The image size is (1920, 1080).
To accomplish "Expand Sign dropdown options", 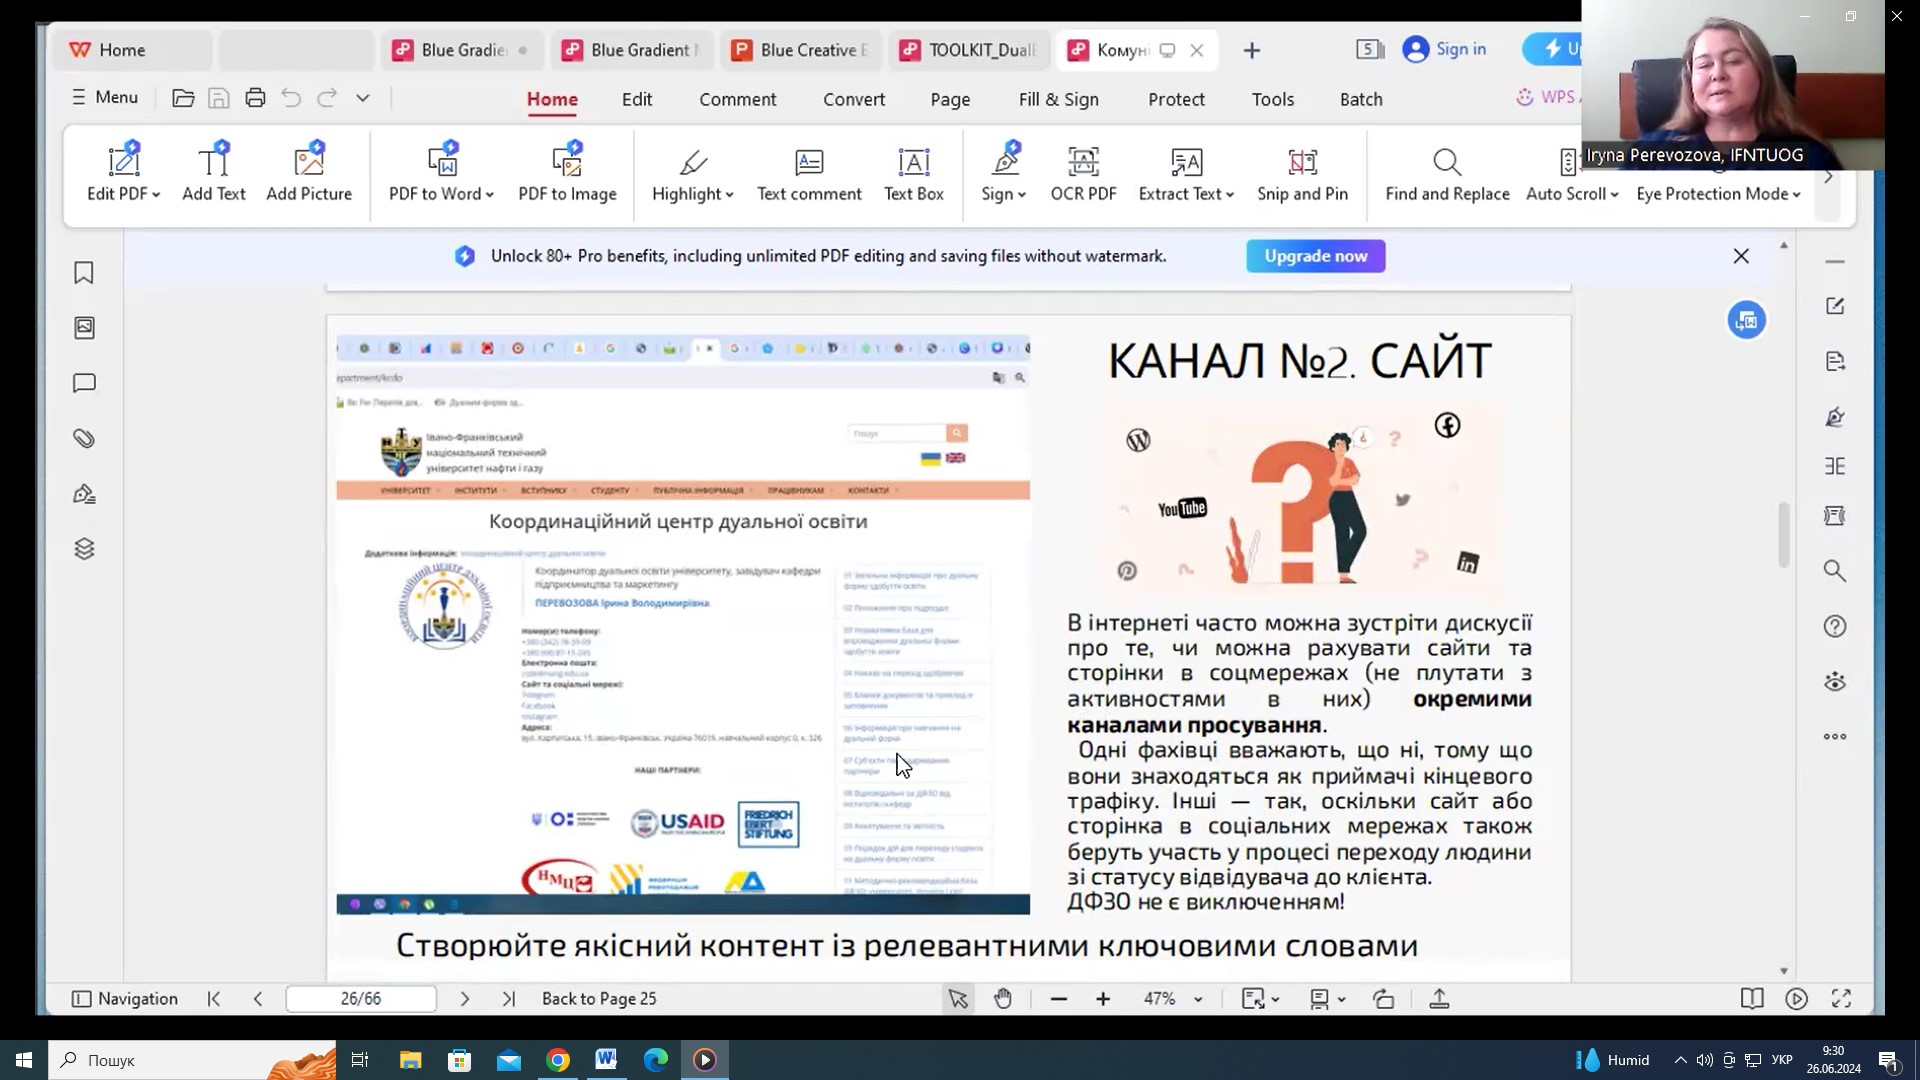I will tap(1022, 195).
